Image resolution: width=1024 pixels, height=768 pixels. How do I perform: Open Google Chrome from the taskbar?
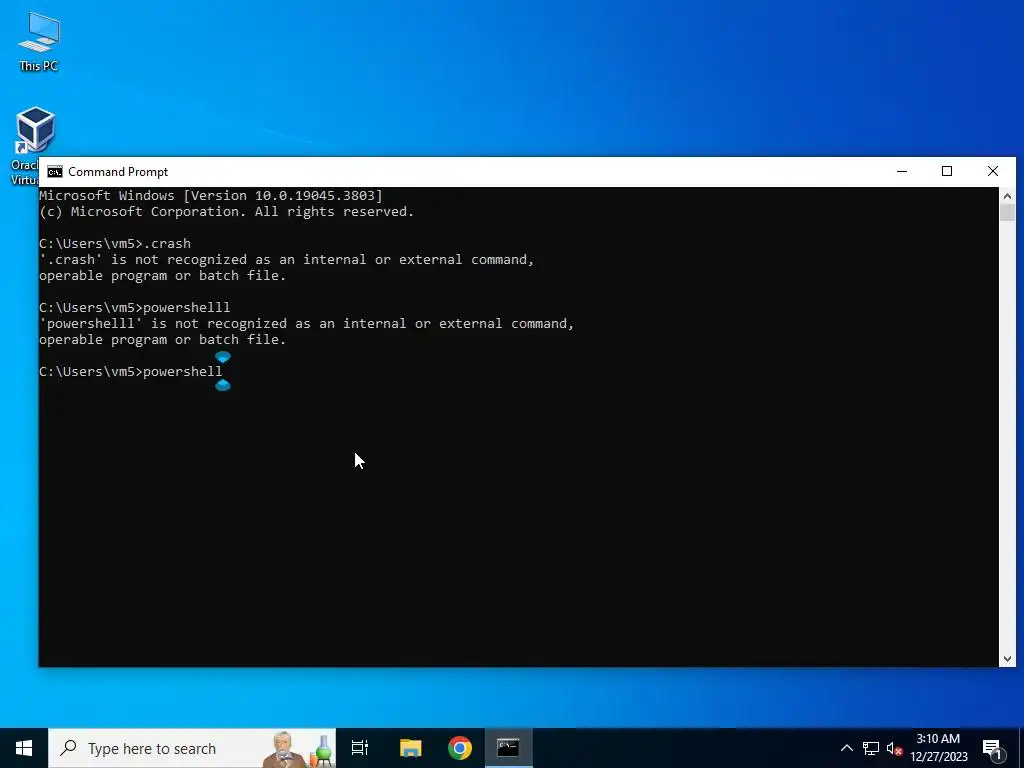coord(460,748)
